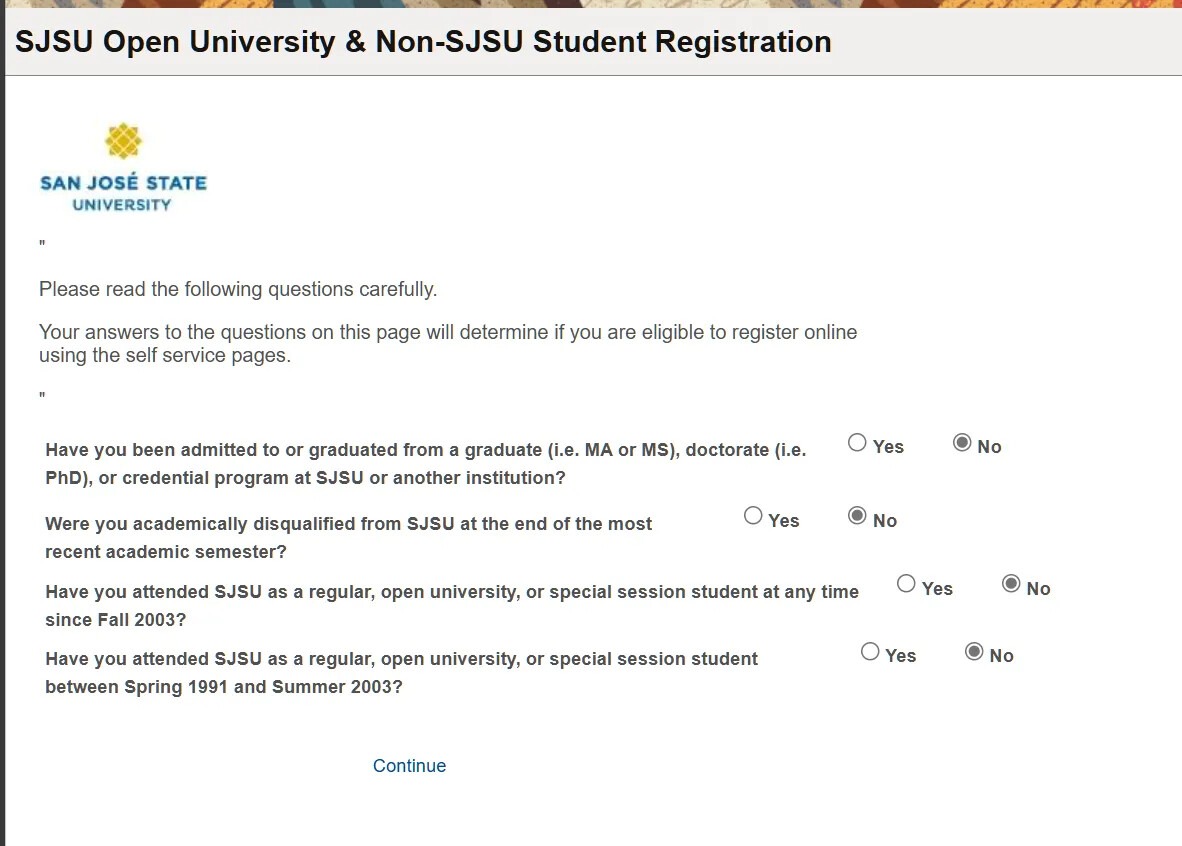Click the academically disqualified question text
Viewport: 1182px width, 846px height.
[x=348, y=537]
